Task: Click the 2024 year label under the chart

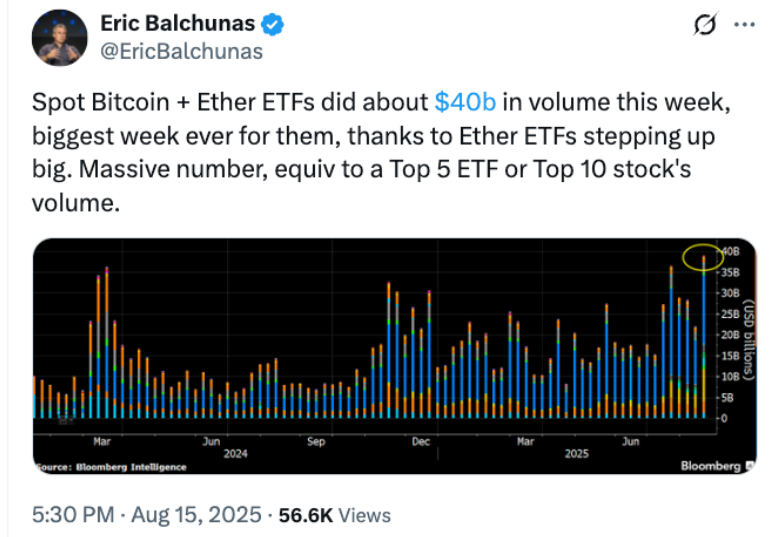Action: tap(235, 453)
